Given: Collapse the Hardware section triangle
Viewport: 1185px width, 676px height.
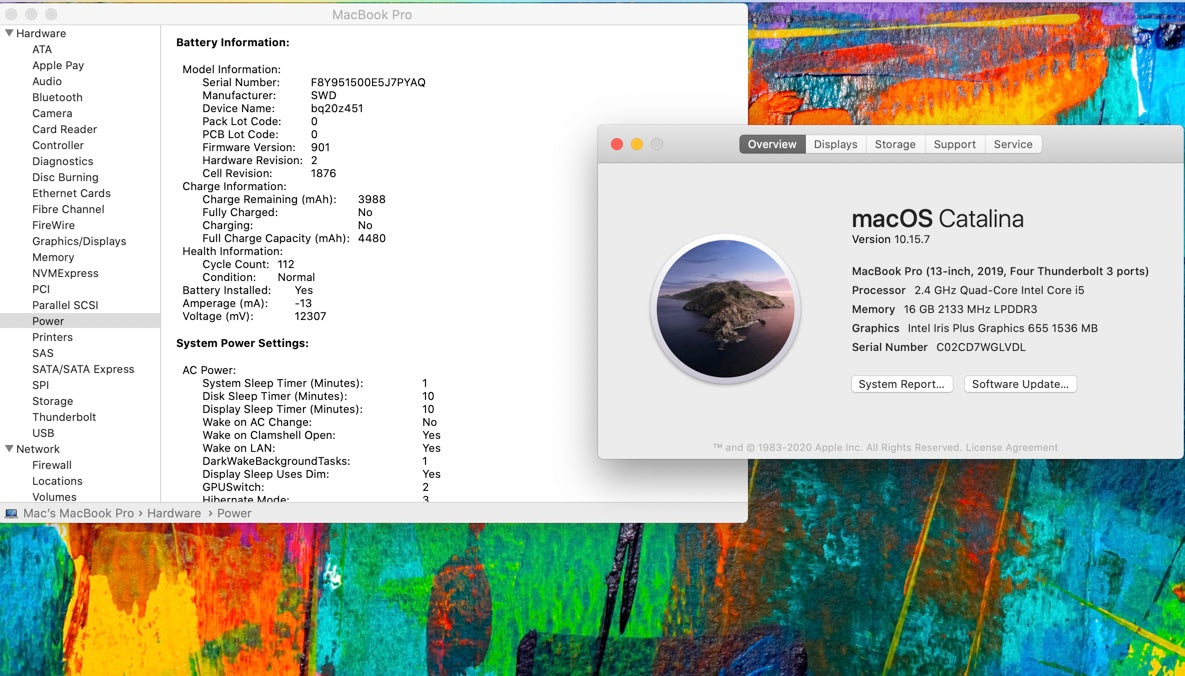Looking at the screenshot, I should (x=9, y=33).
